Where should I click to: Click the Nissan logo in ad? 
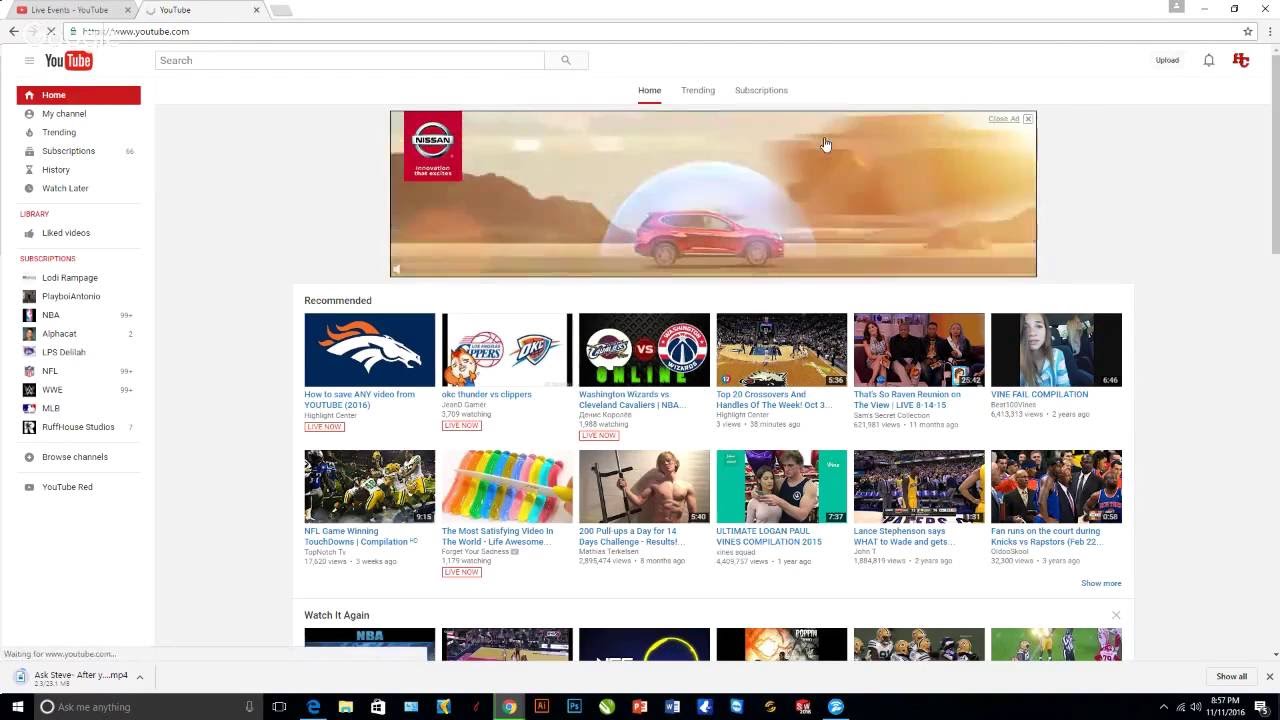pyautogui.click(x=433, y=146)
